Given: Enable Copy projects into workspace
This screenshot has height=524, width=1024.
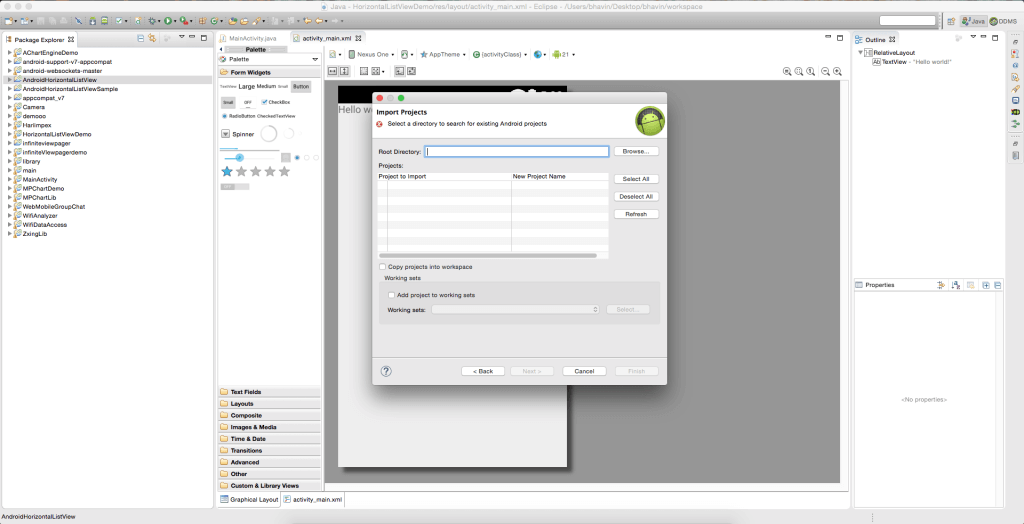Looking at the screenshot, I should pos(383,267).
